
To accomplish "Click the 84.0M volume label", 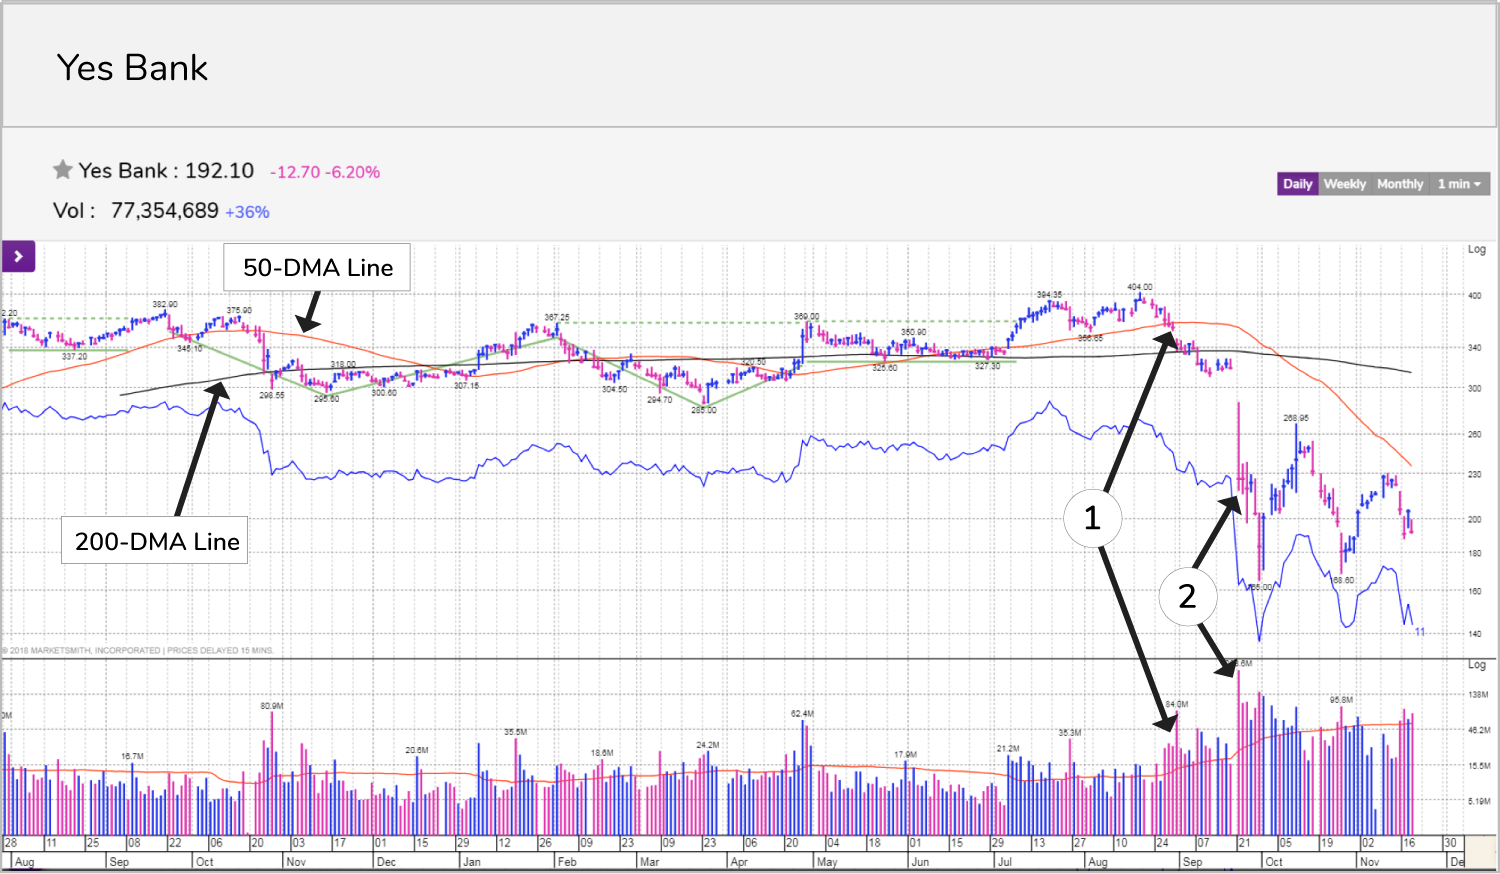I will [x=1177, y=705].
